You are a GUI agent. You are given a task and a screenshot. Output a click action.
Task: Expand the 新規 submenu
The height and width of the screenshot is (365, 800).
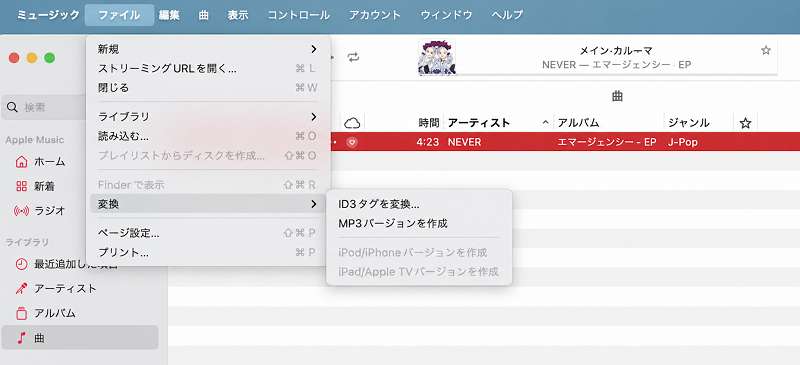pyautogui.click(x=208, y=49)
